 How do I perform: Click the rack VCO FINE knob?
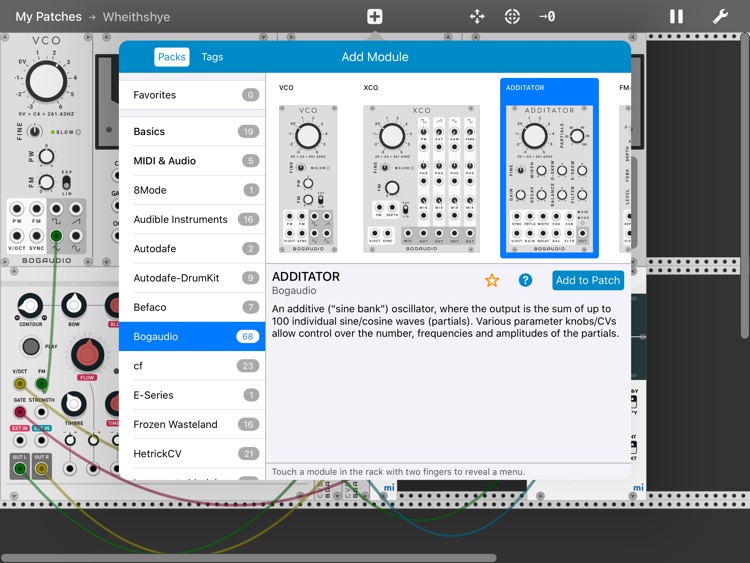[34, 131]
